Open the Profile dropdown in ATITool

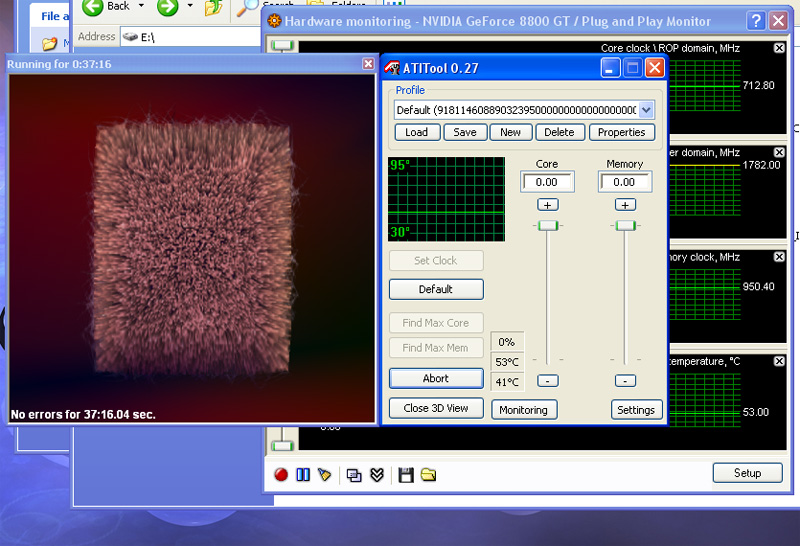pyautogui.click(x=646, y=110)
